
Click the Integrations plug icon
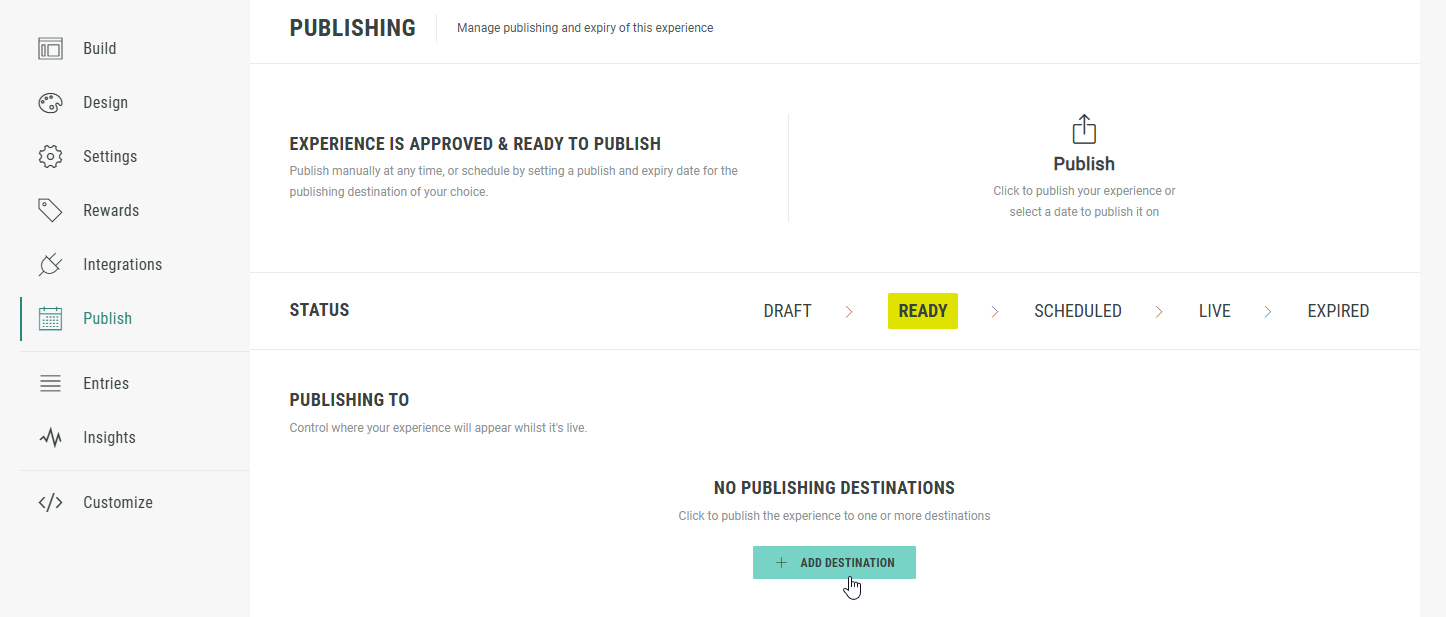50,264
